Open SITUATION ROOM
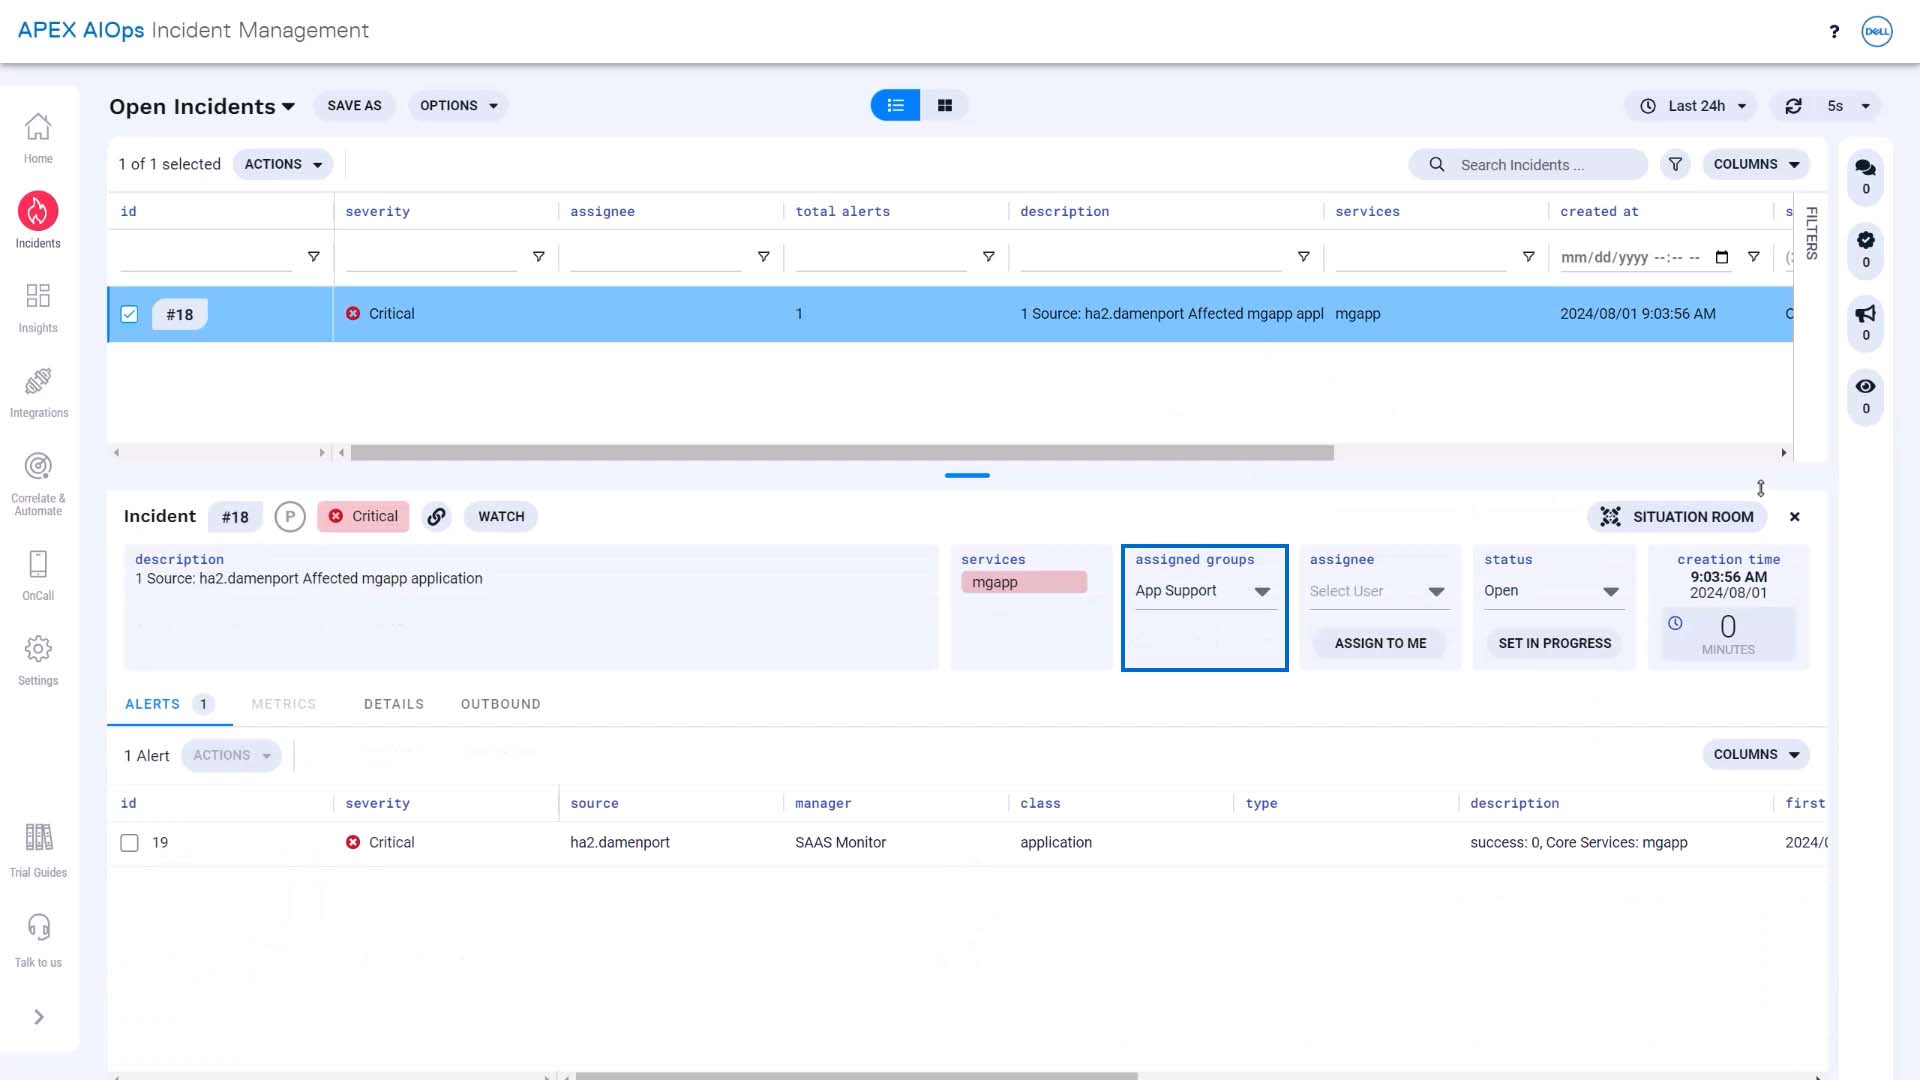The image size is (1920, 1080). tap(1677, 517)
